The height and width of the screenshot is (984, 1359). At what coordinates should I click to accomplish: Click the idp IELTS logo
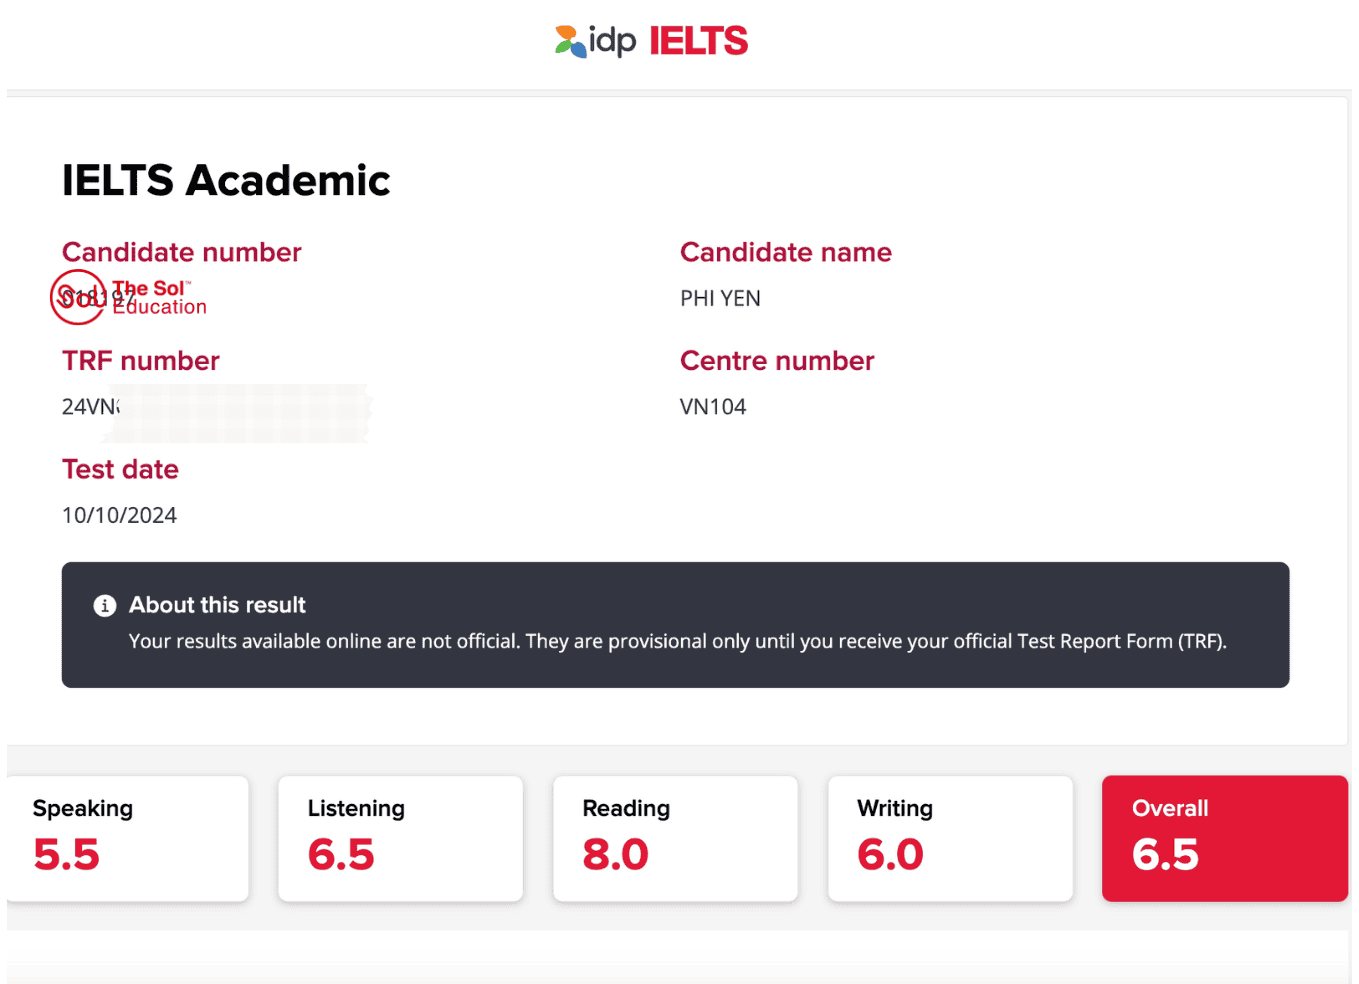(651, 41)
